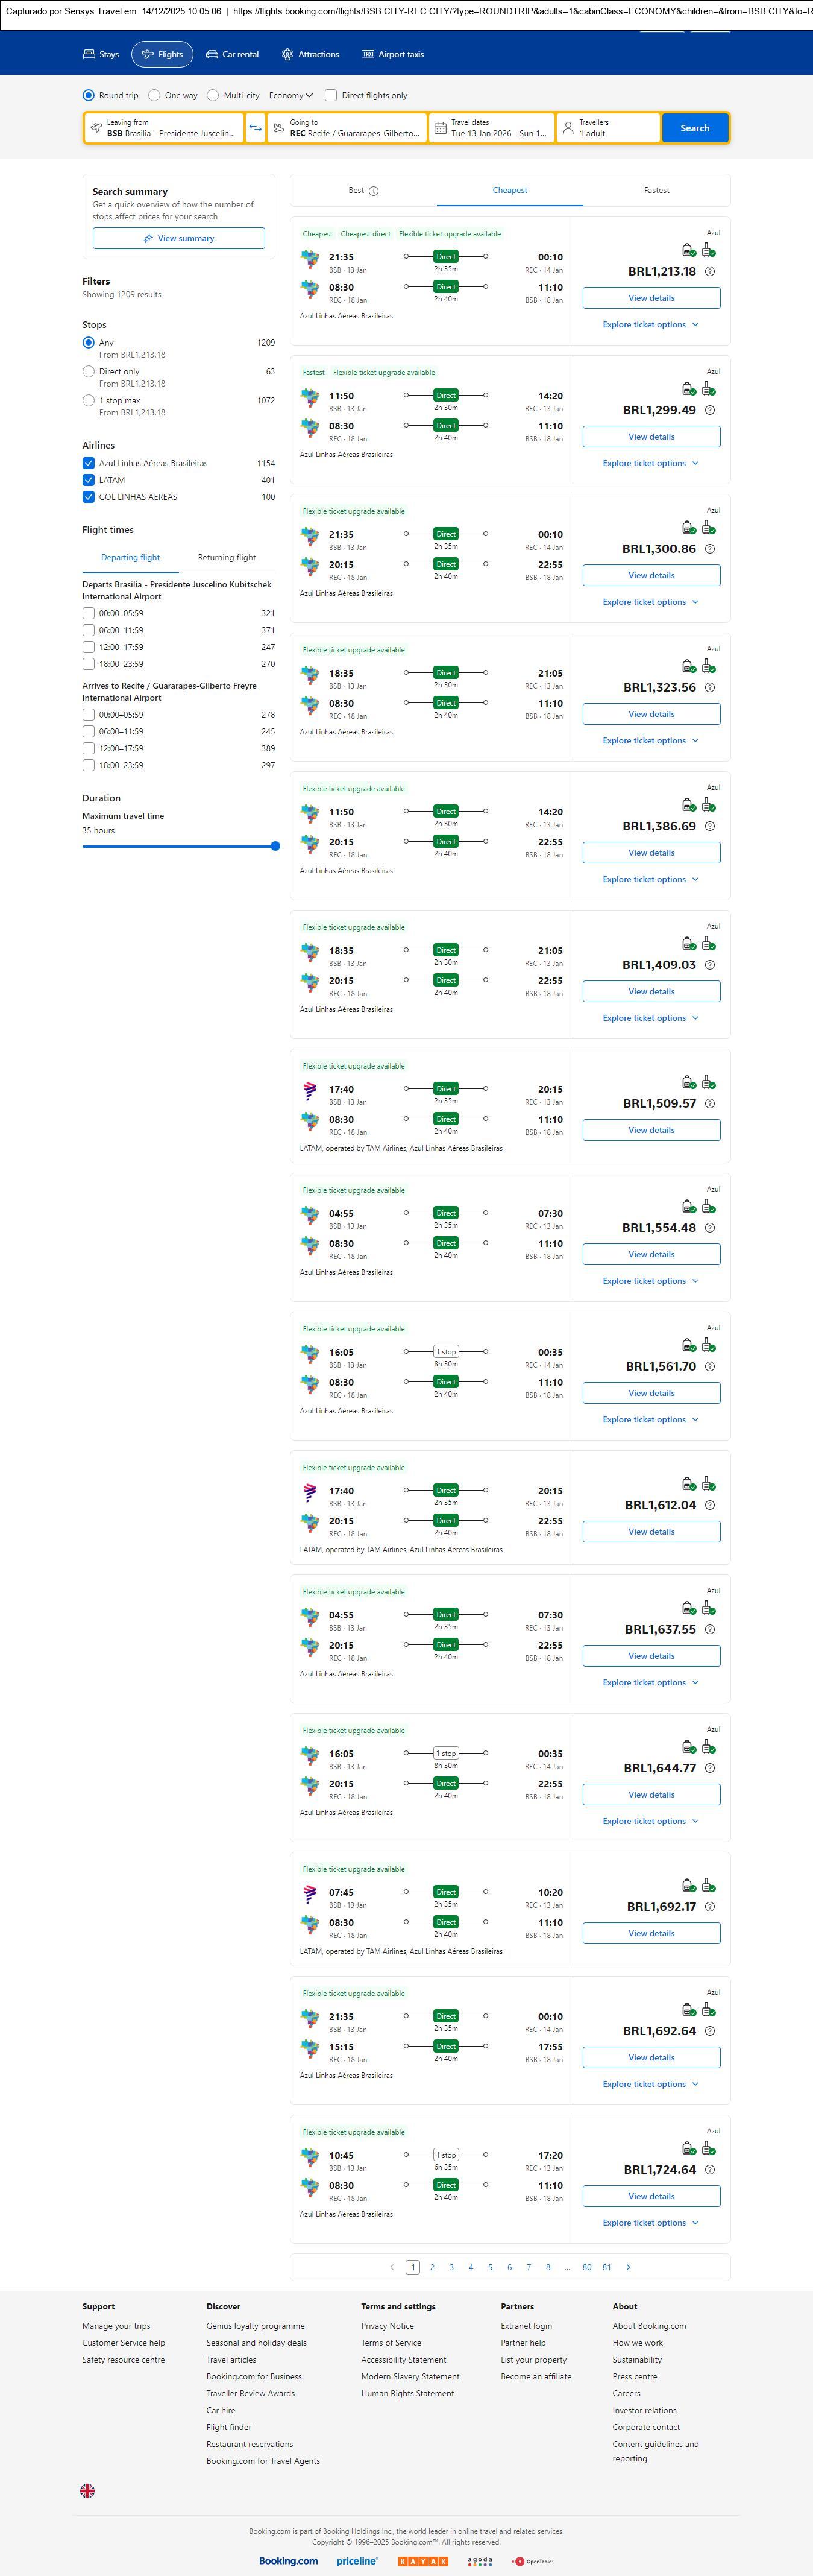Click the Attractions icon in top navigation
813x2576 pixels.
coord(287,55)
